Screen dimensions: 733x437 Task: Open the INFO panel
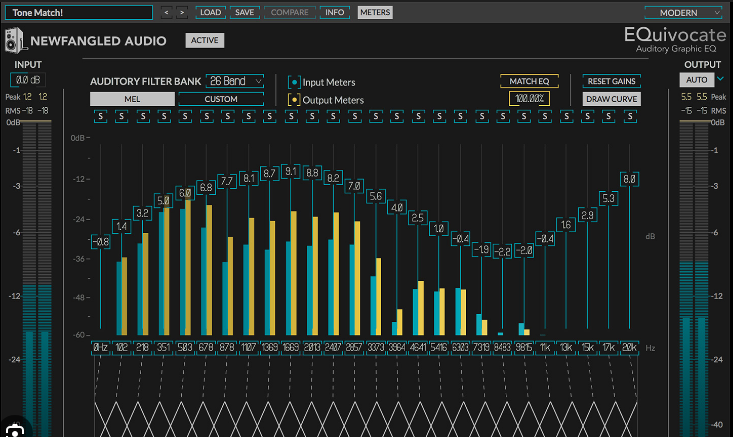coord(335,13)
